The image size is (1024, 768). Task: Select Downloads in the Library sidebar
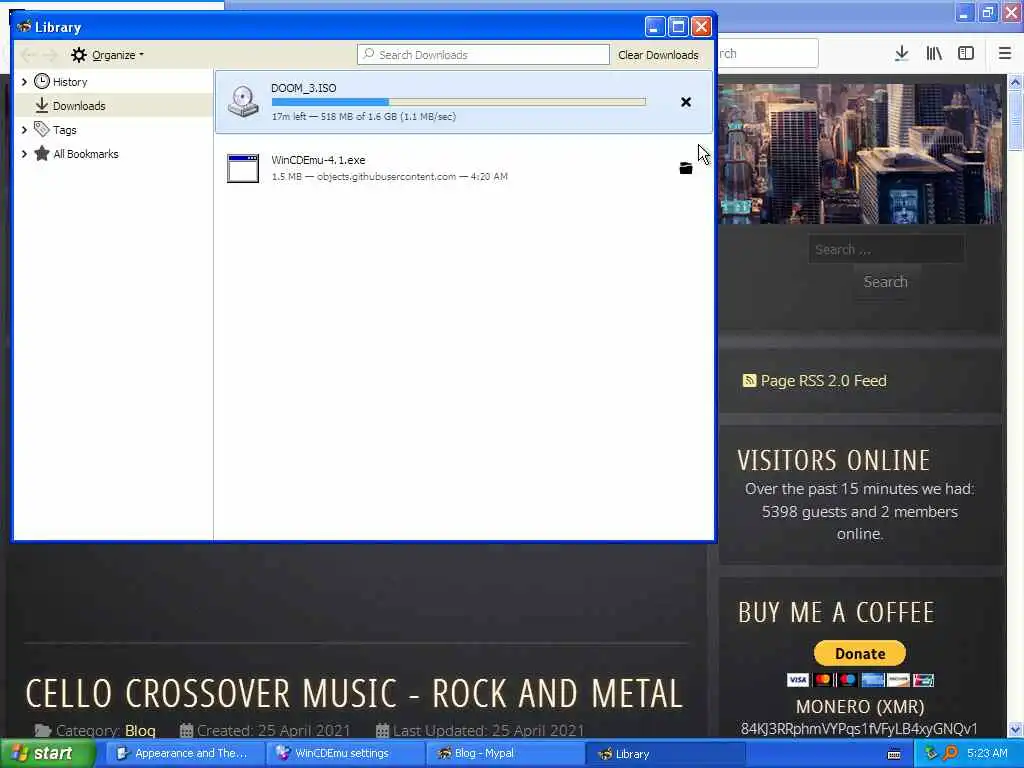pyautogui.click(x=79, y=106)
